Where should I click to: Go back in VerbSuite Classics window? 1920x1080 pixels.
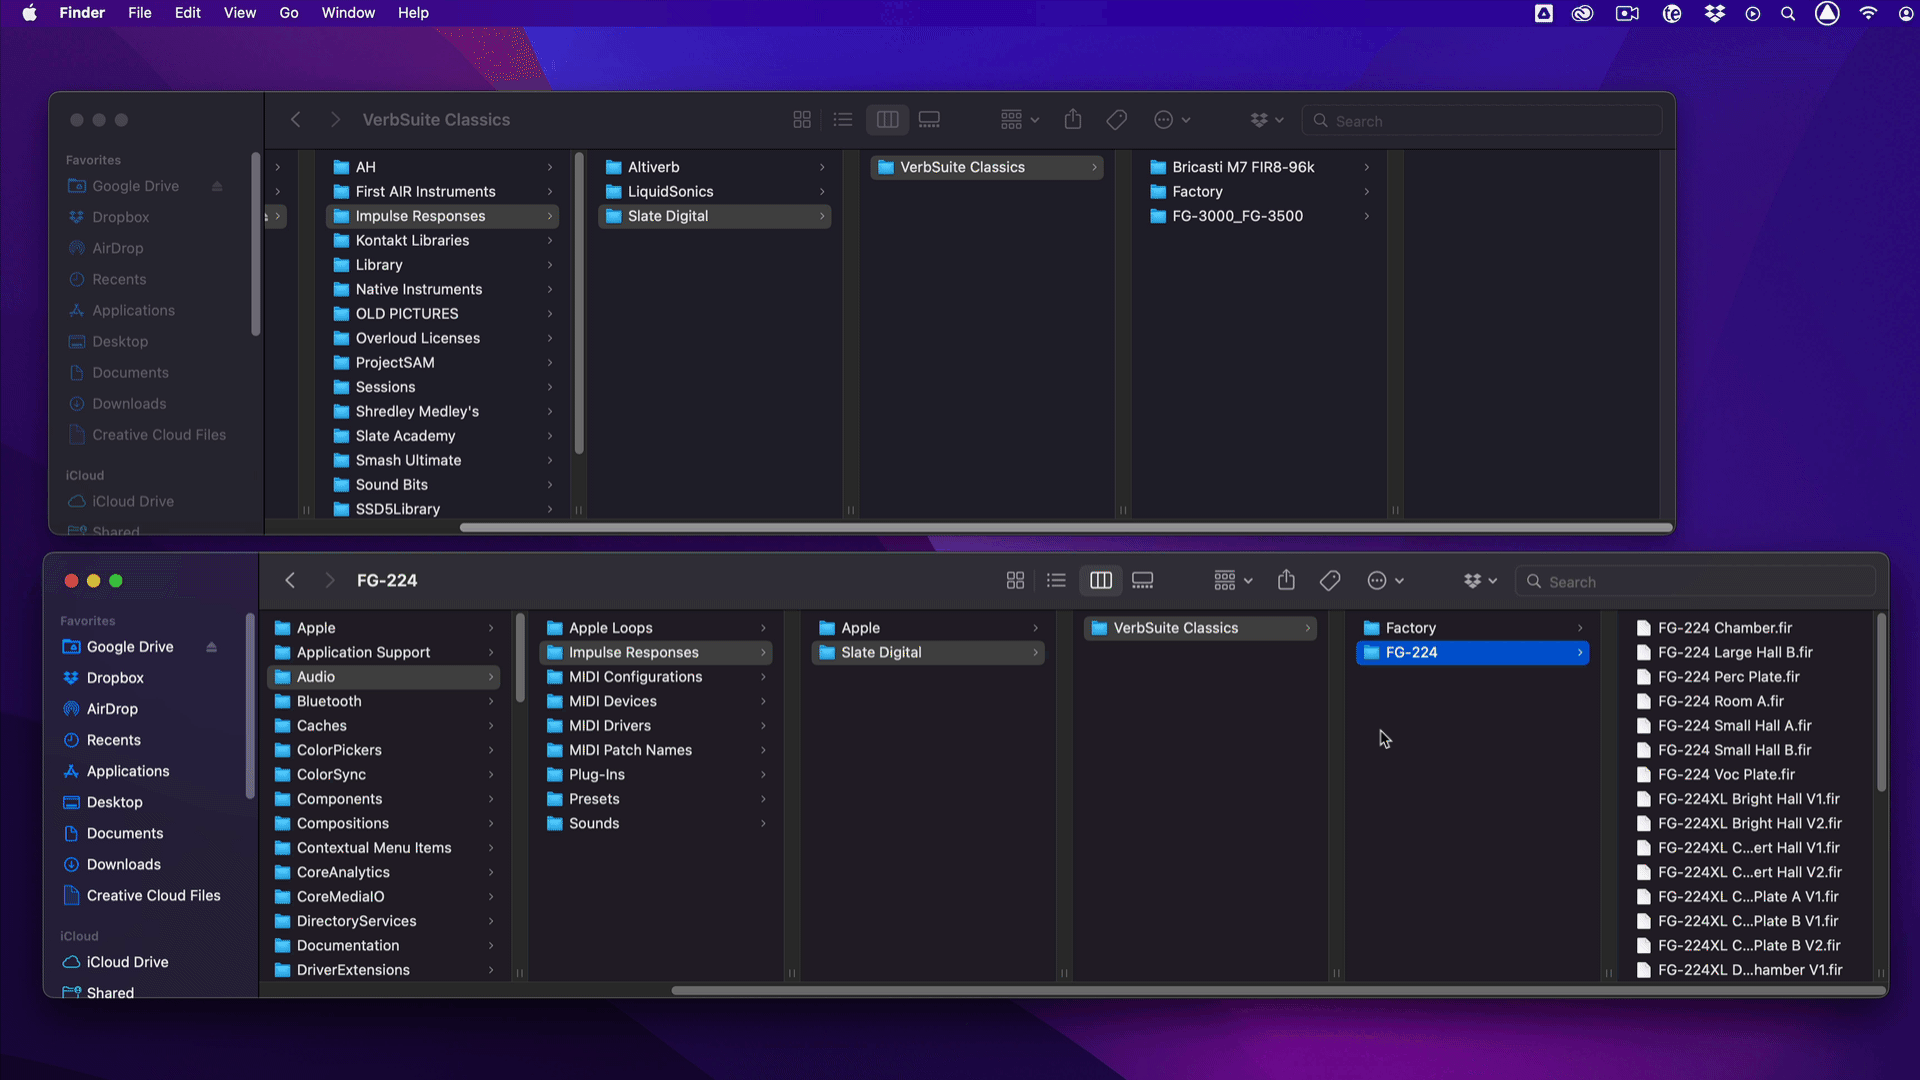point(296,120)
